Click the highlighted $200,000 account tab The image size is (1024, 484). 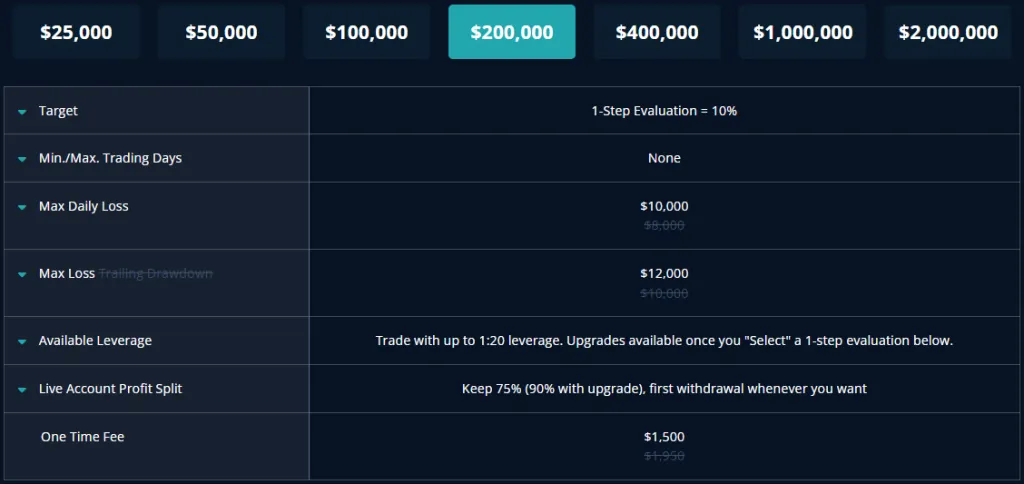pyautogui.click(x=512, y=32)
